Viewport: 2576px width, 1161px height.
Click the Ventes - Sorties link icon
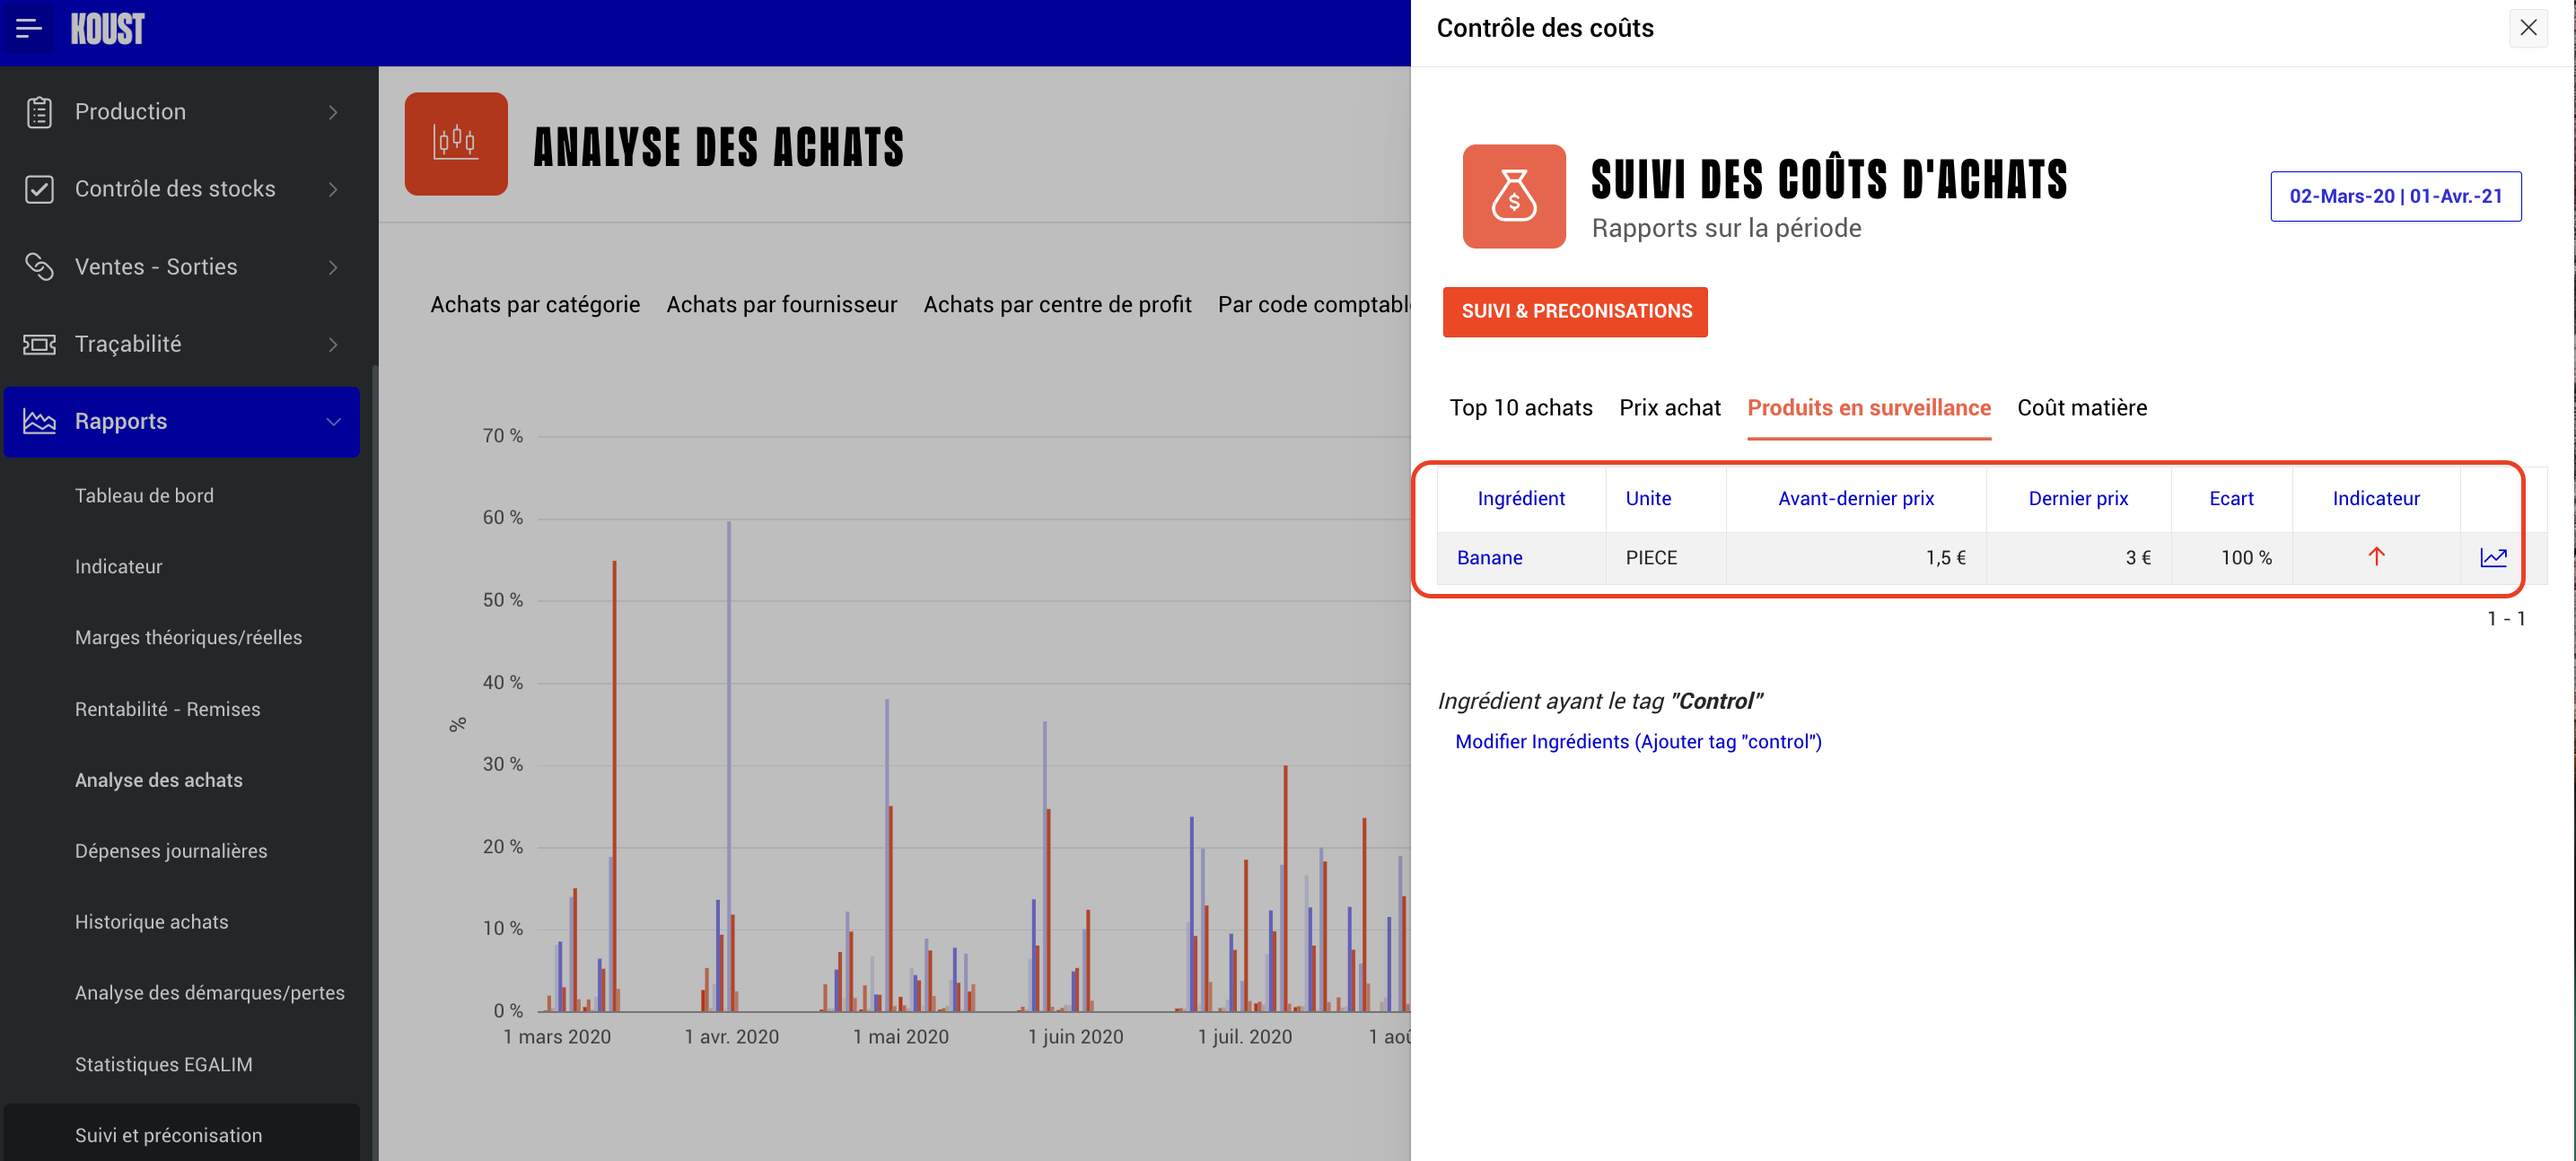click(39, 267)
